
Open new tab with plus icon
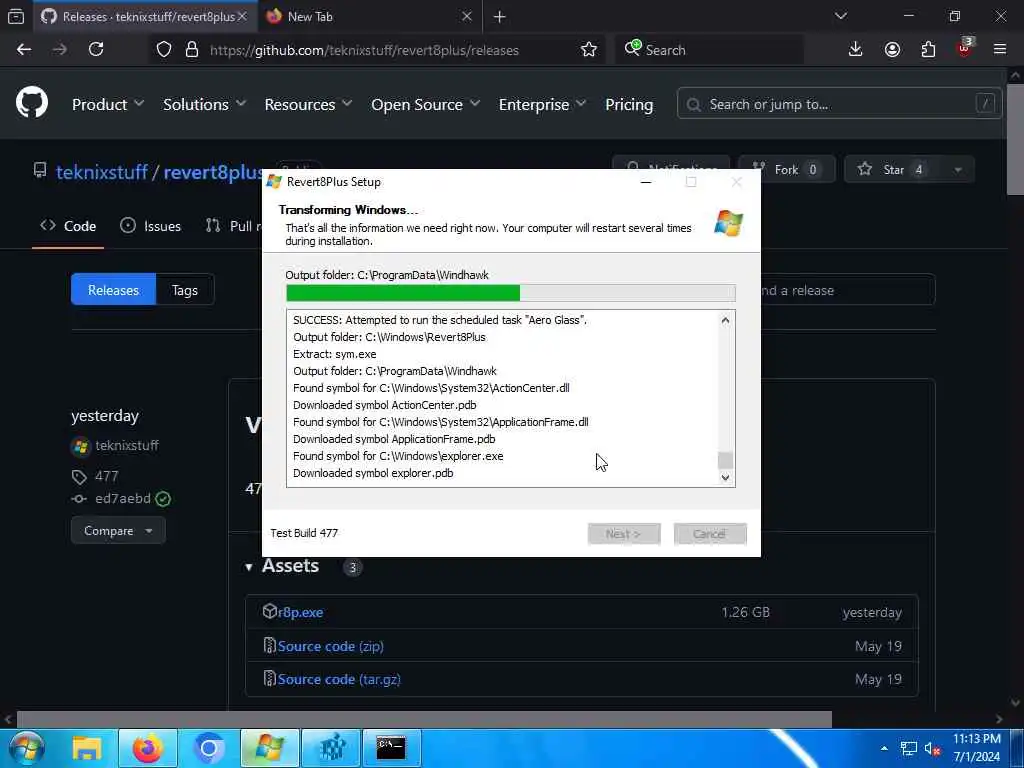click(x=500, y=17)
